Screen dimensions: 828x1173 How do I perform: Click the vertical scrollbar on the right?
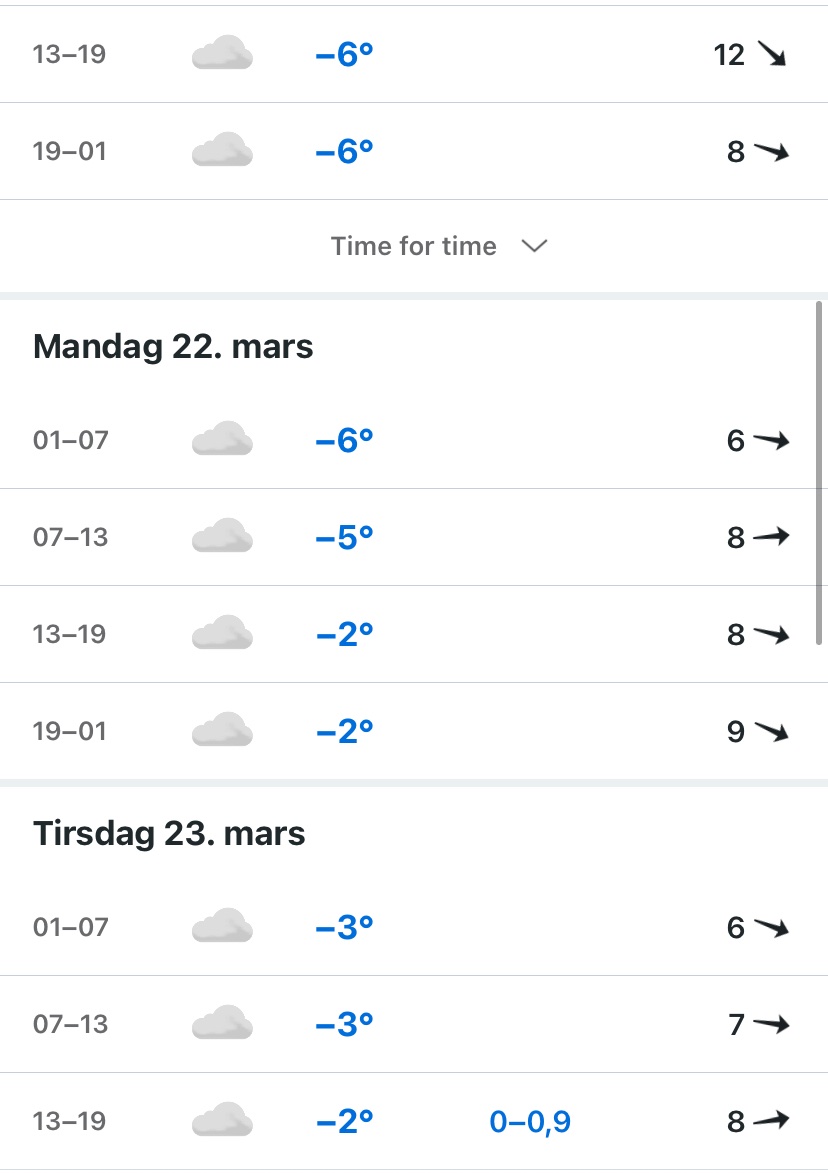pos(820,472)
